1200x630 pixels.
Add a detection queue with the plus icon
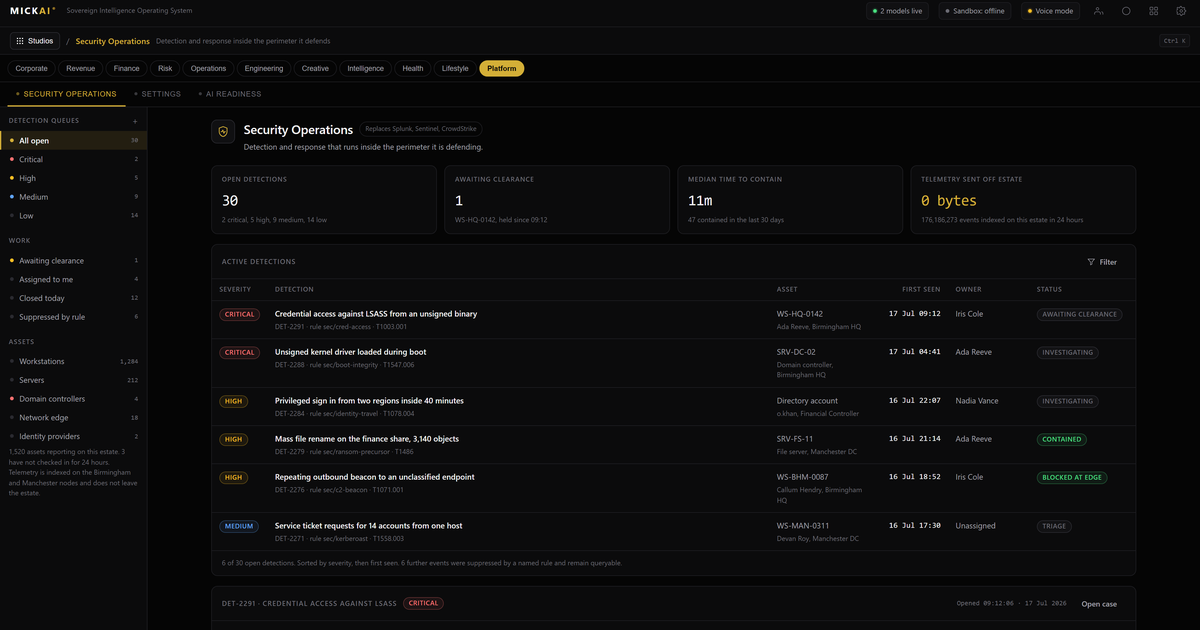pyautogui.click(x=135, y=121)
